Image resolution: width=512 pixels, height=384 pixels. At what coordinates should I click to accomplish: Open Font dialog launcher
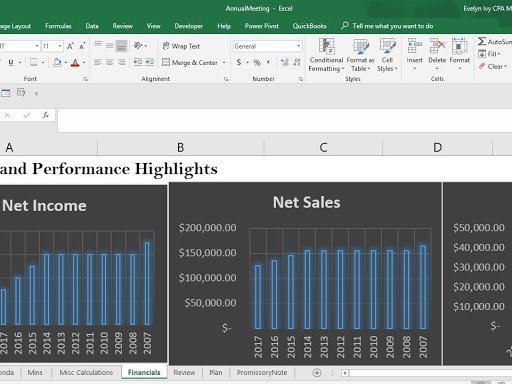click(x=86, y=79)
